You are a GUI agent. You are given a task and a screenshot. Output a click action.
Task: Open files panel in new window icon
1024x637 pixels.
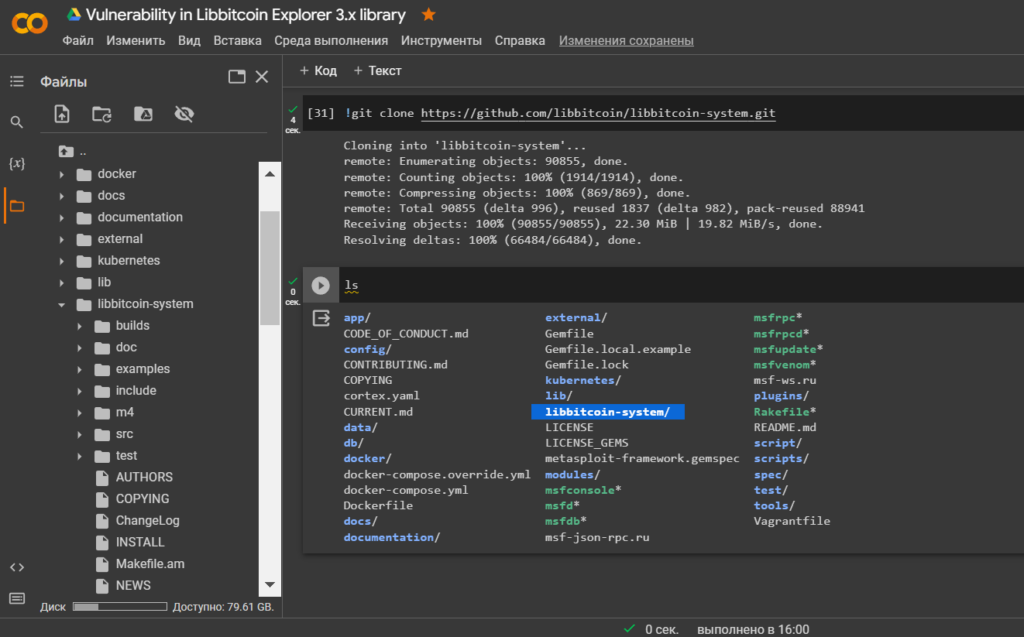(x=237, y=77)
